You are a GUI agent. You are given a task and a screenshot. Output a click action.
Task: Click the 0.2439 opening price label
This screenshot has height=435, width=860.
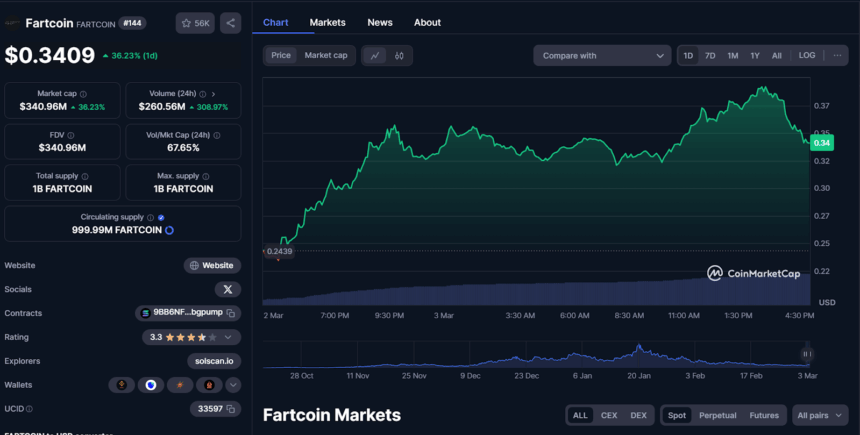coord(280,251)
